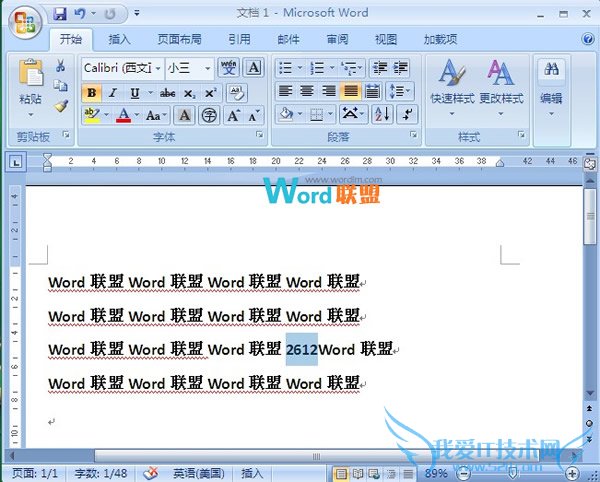Open Find binoculars in Editing group
The width and height of the screenshot is (600, 482).
[x=551, y=69]
